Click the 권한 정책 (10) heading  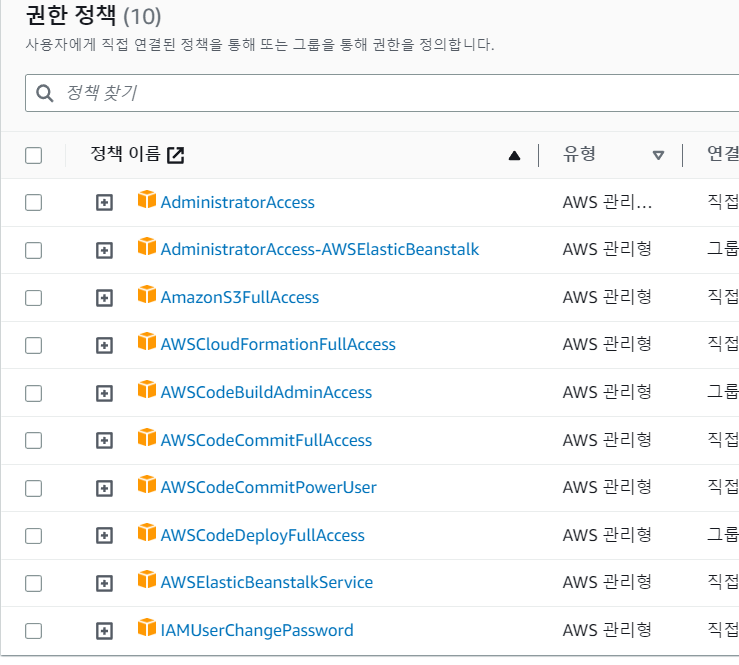93,16
